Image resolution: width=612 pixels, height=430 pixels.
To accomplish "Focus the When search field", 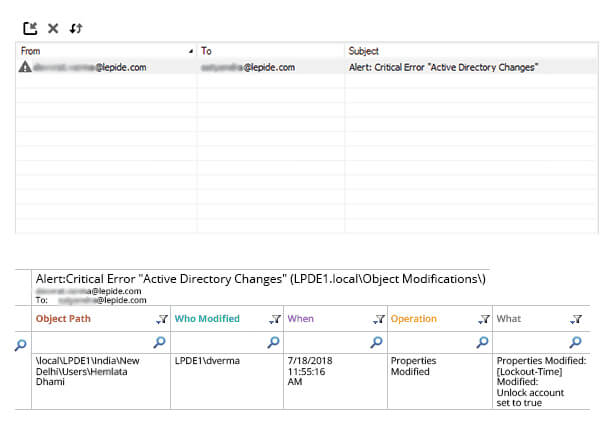I will point(335,343).
